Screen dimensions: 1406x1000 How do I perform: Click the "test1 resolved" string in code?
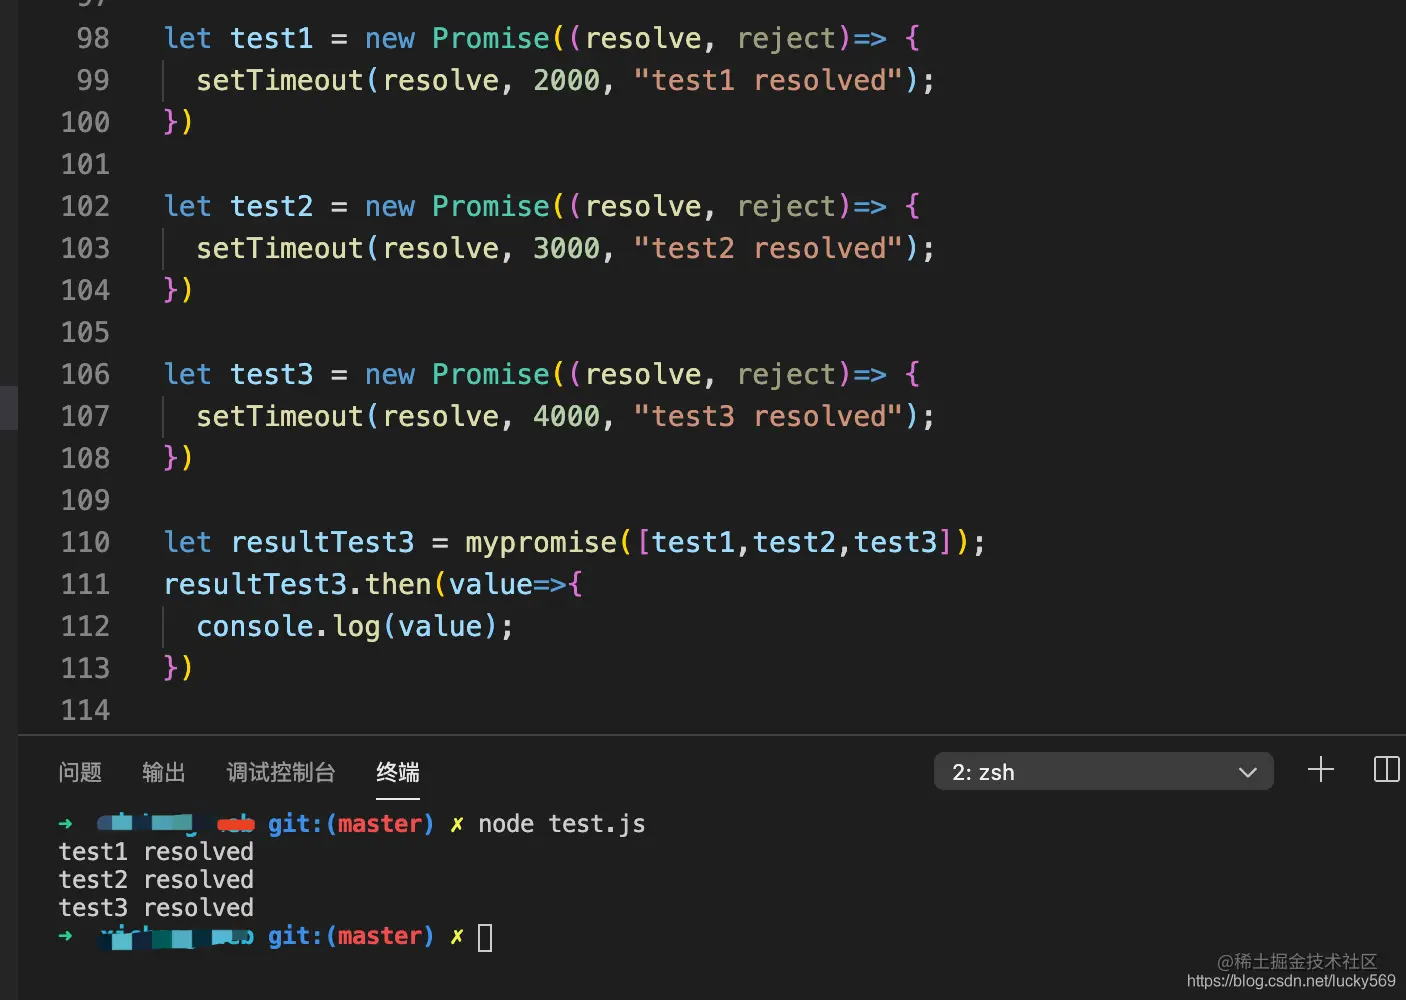pos(768,80)
